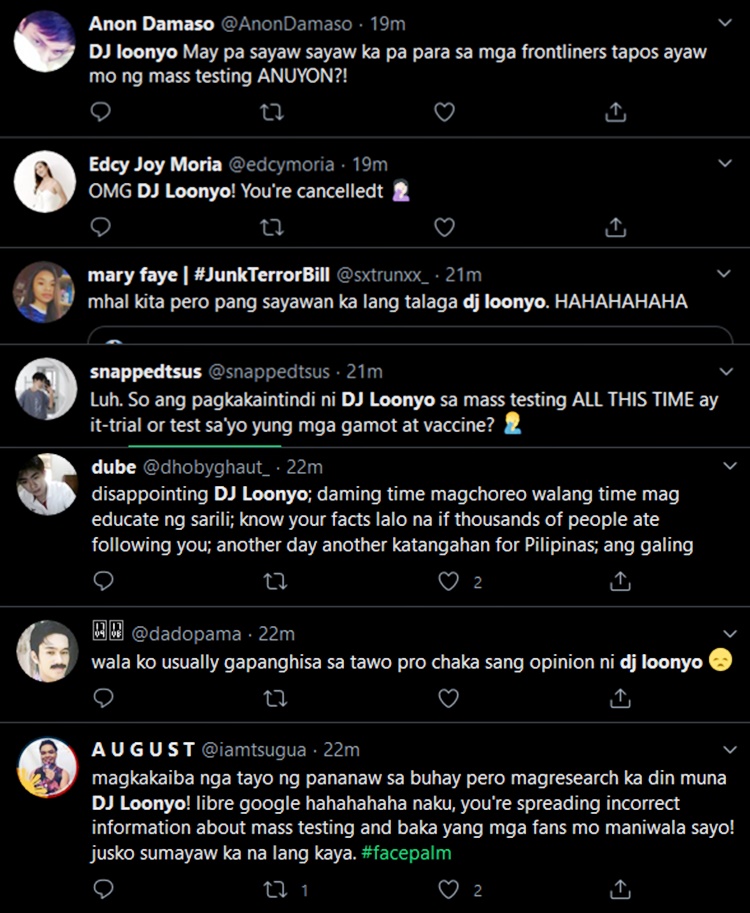The width and height of the screenshot is (750, 913).
Task: Like Edcy Joy Moria's tweet
Action: pos(444,227)
